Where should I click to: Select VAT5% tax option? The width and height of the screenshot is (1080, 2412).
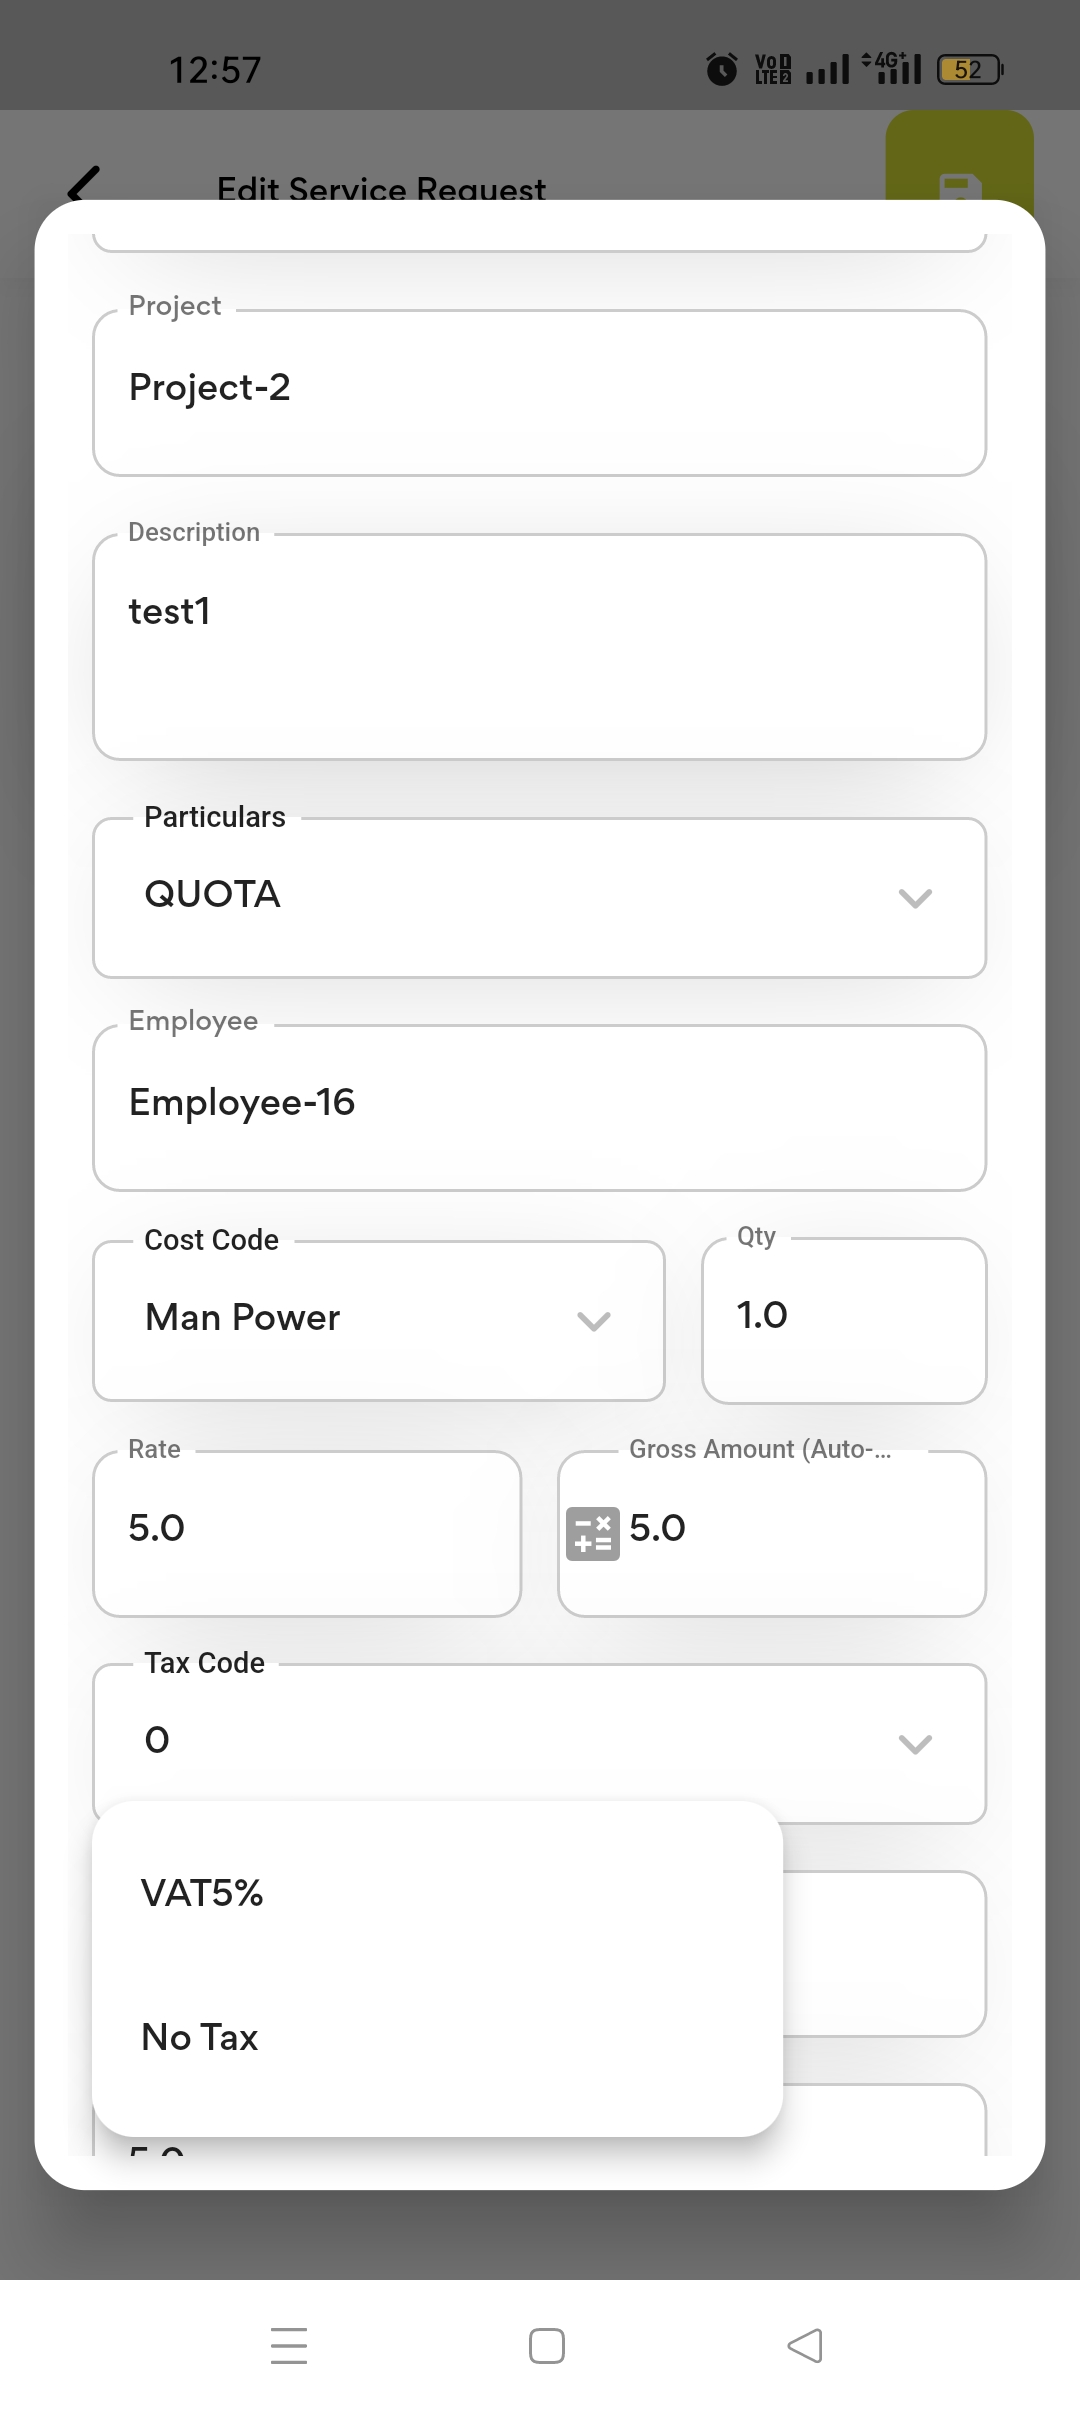coord(202,1893)
